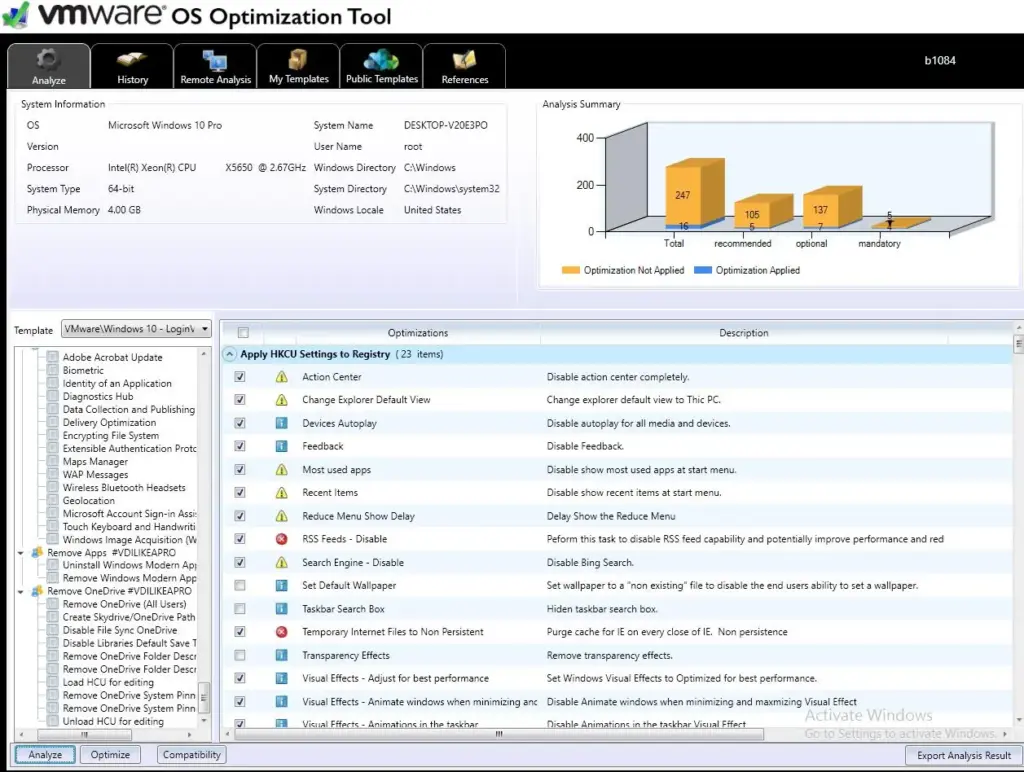Click the Total bar in Analysis Summary chart

[694, 193]
